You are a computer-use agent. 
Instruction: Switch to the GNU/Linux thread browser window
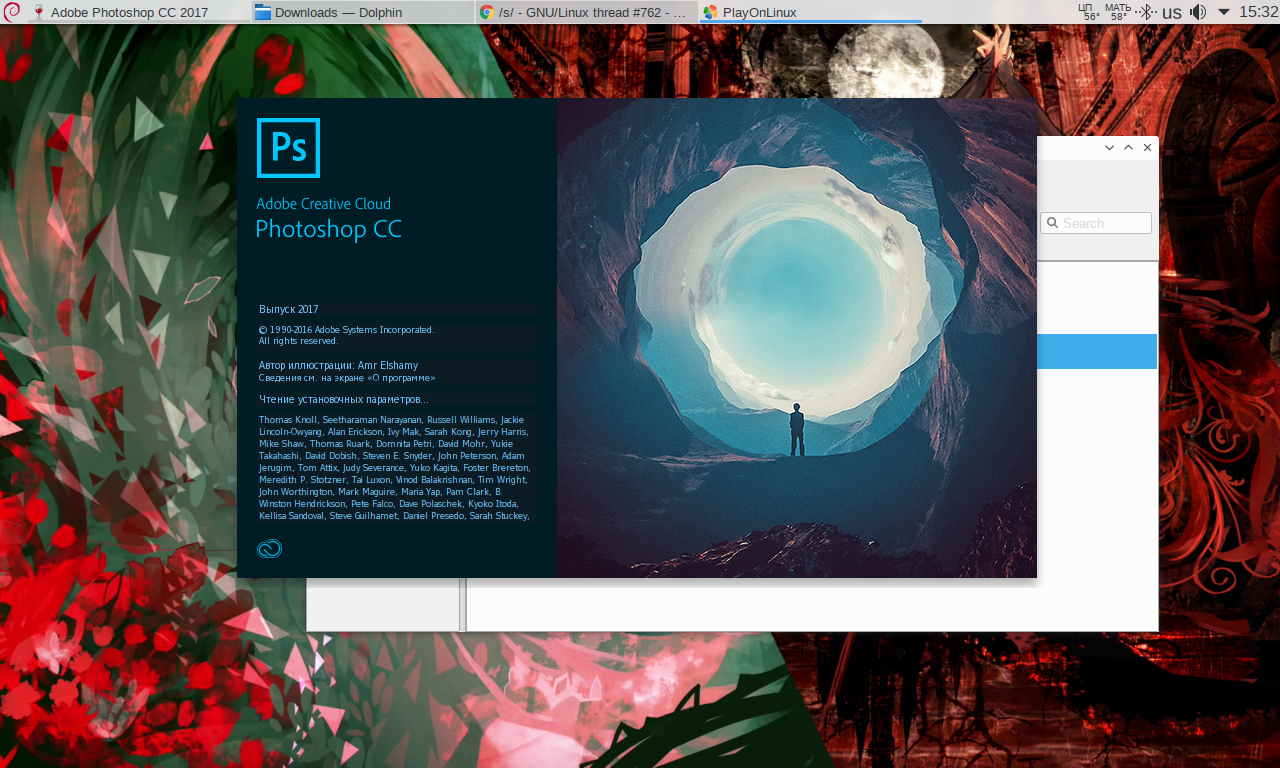[x=586, y=12]
